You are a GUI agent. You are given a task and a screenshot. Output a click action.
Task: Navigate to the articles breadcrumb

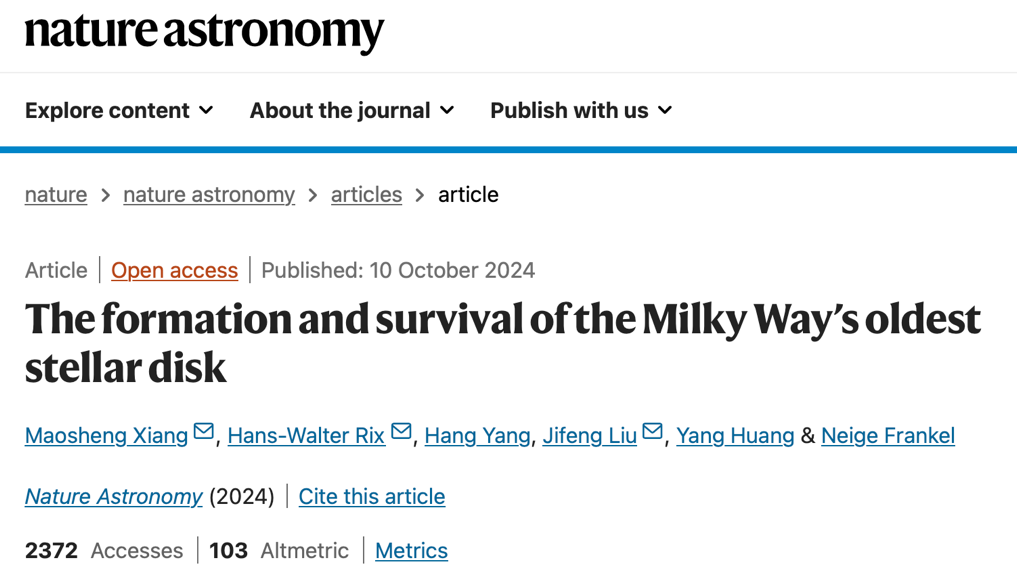pos(366,194)
